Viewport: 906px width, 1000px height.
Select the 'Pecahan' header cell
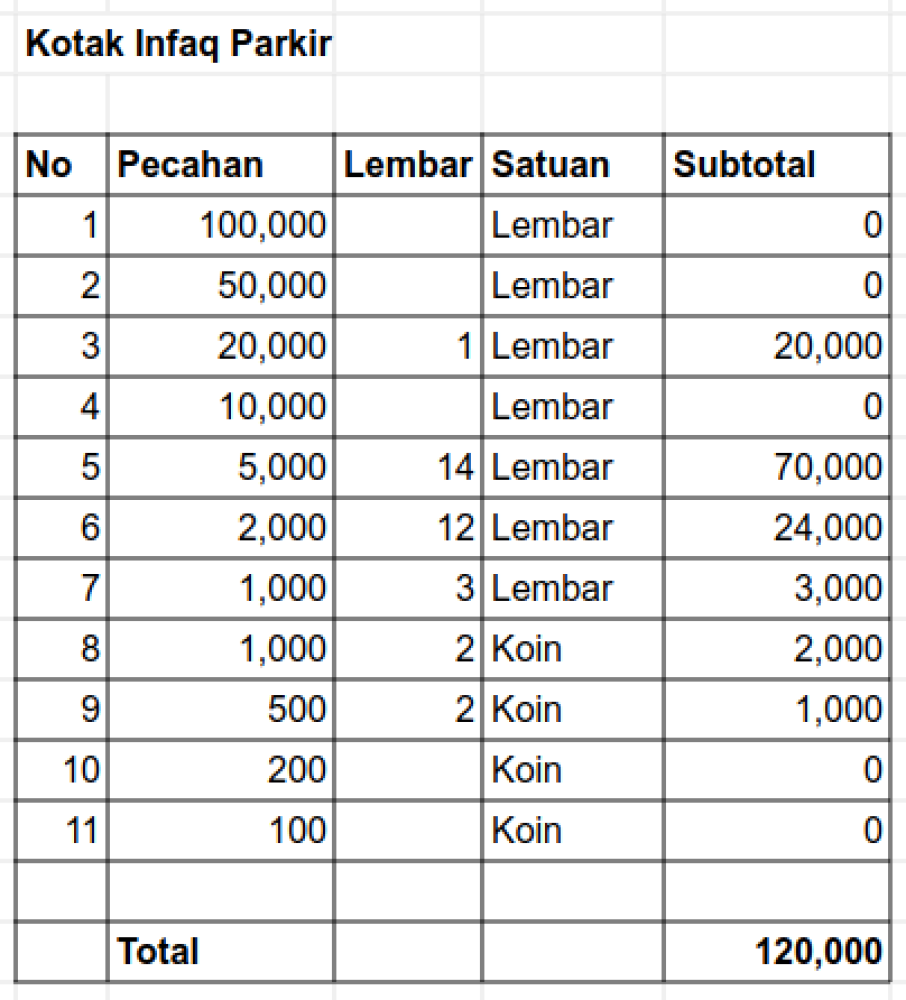(220, 165)
